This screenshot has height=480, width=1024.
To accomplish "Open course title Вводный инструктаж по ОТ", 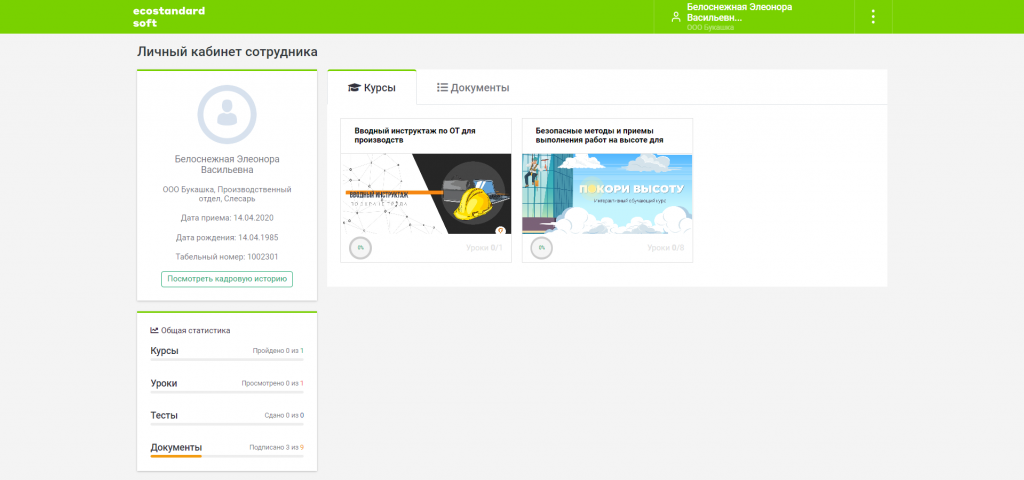I will (414, 135).
